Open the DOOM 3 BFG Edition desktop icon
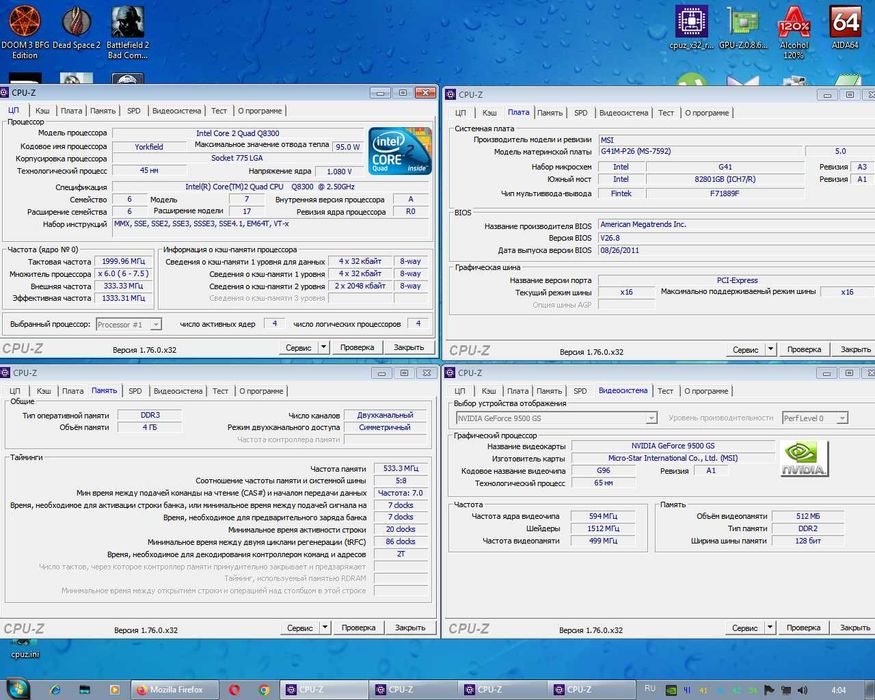The width and height of the screenshot is (875, 700). tap(25, 31)
